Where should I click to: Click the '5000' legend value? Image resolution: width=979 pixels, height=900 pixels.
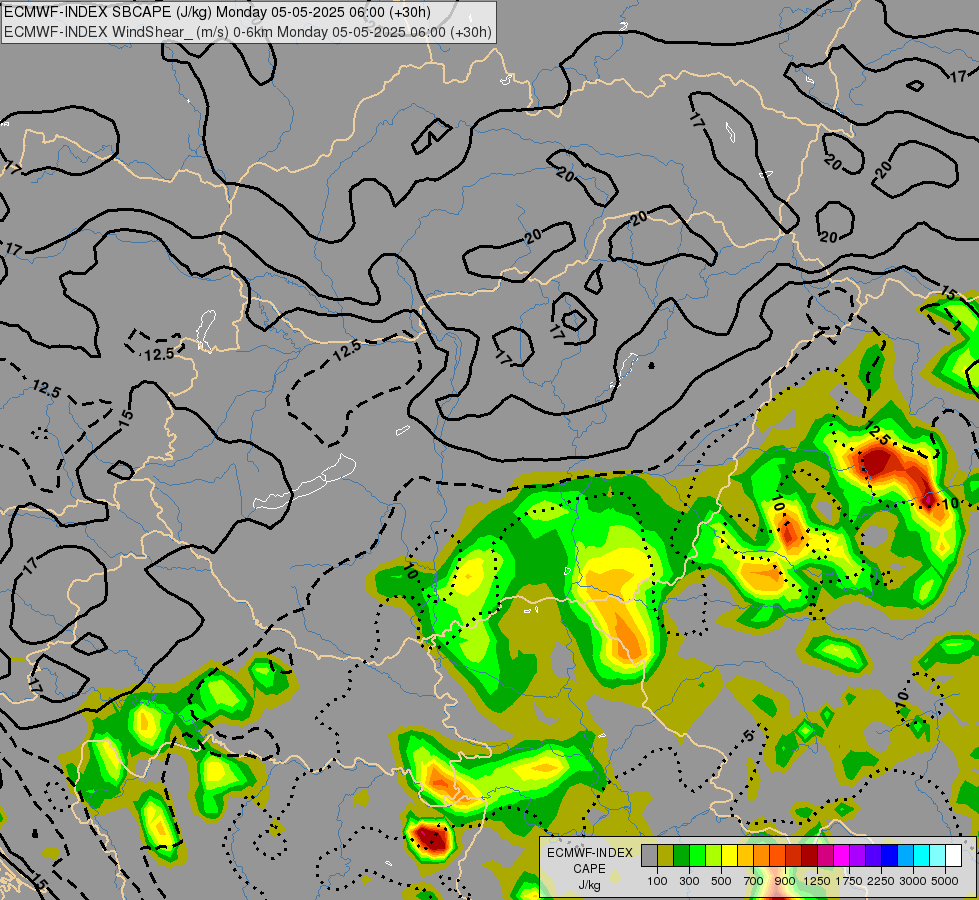click(945, 881)
